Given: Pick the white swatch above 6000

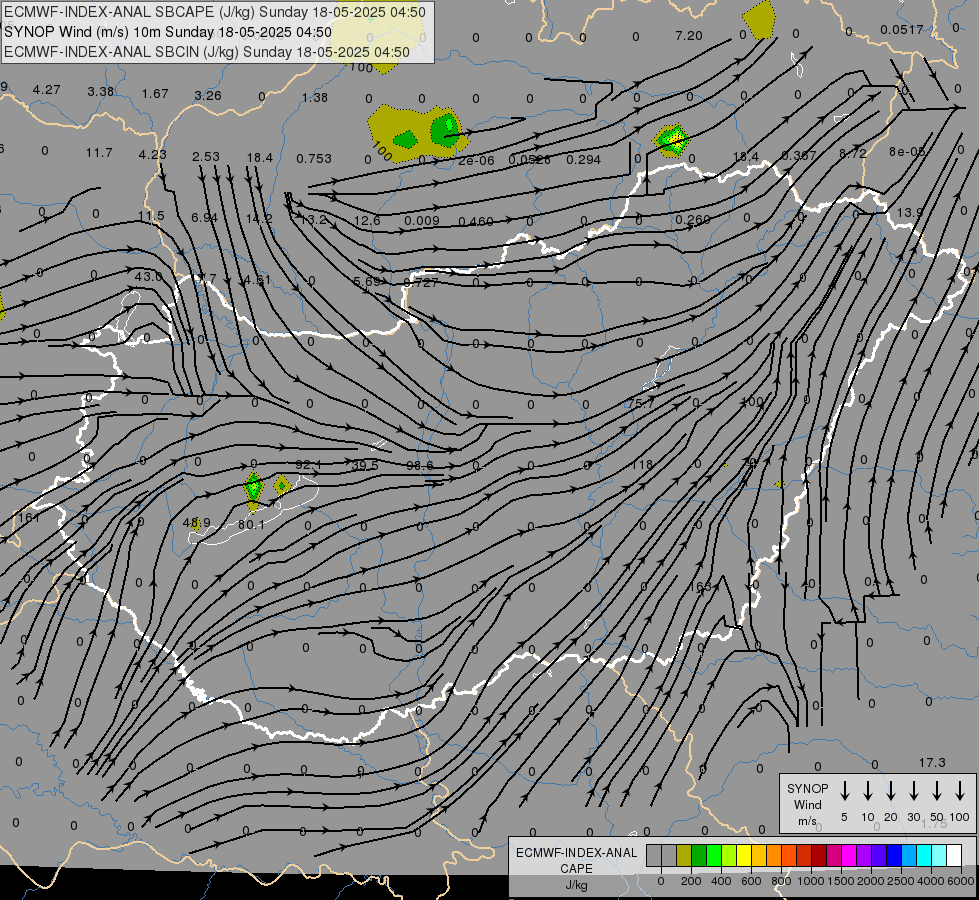Looking at the screenshot, I should (x=953, y=856).
